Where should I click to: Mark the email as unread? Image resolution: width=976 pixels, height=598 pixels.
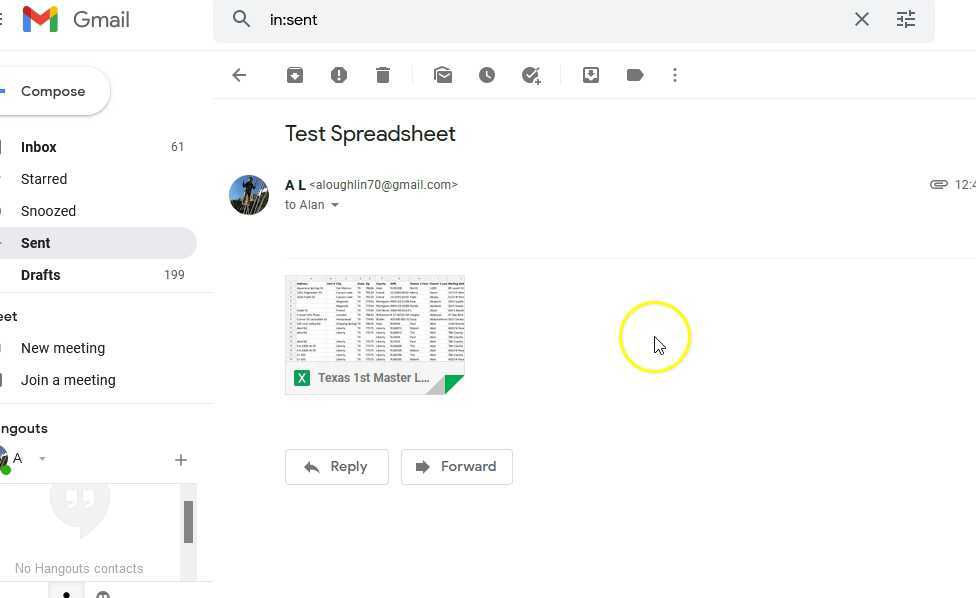point(443,75)
